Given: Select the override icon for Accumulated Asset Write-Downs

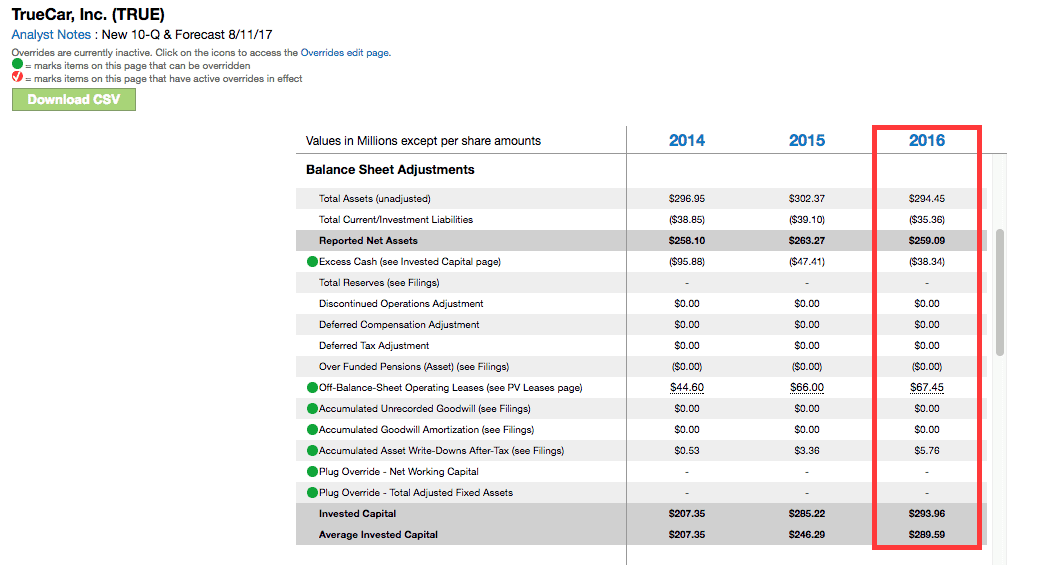Looking at the screenshot, I should click(312, 451).
